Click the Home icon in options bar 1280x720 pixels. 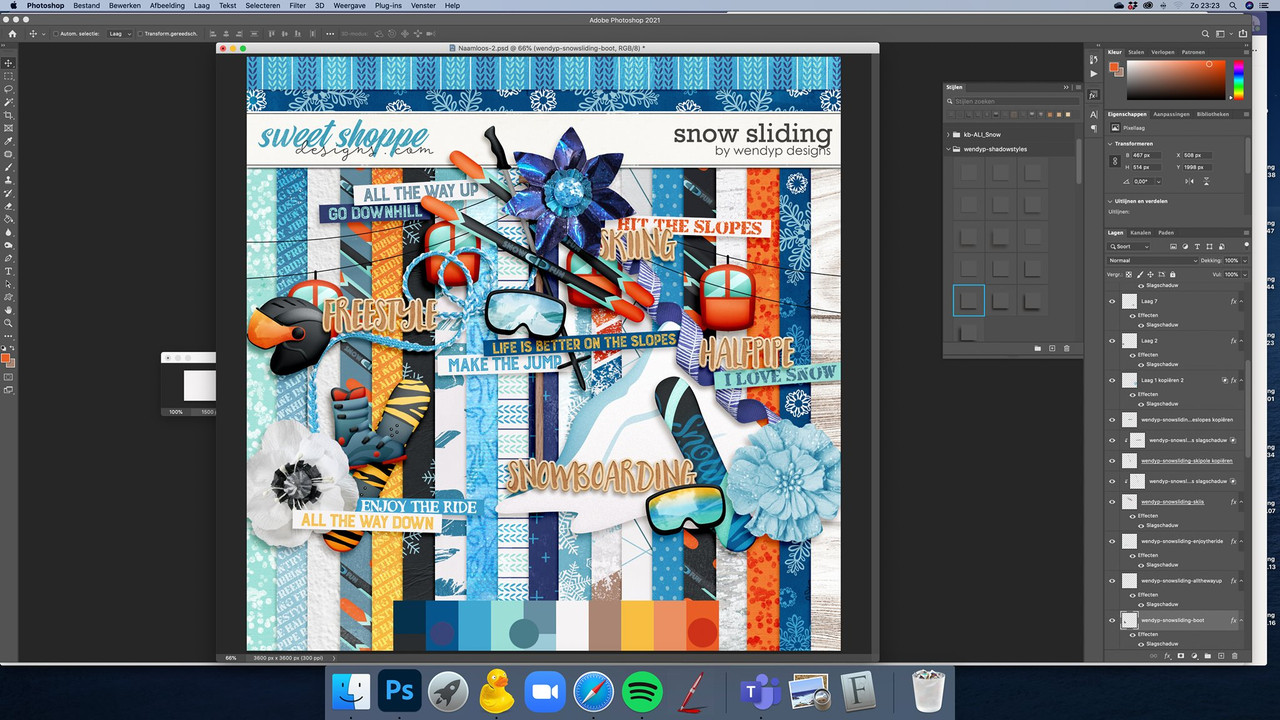click(x=12, y=33)
